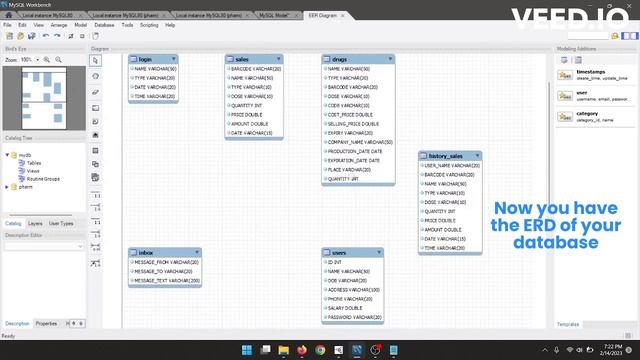Collapse the history_sales table columns
The image size is (640, 360).
[477, 156]
